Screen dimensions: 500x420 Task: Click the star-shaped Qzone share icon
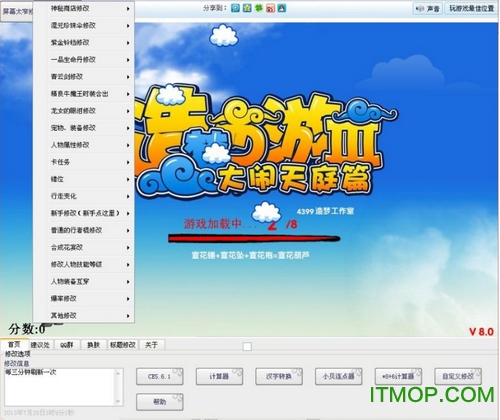click(247, 8)
